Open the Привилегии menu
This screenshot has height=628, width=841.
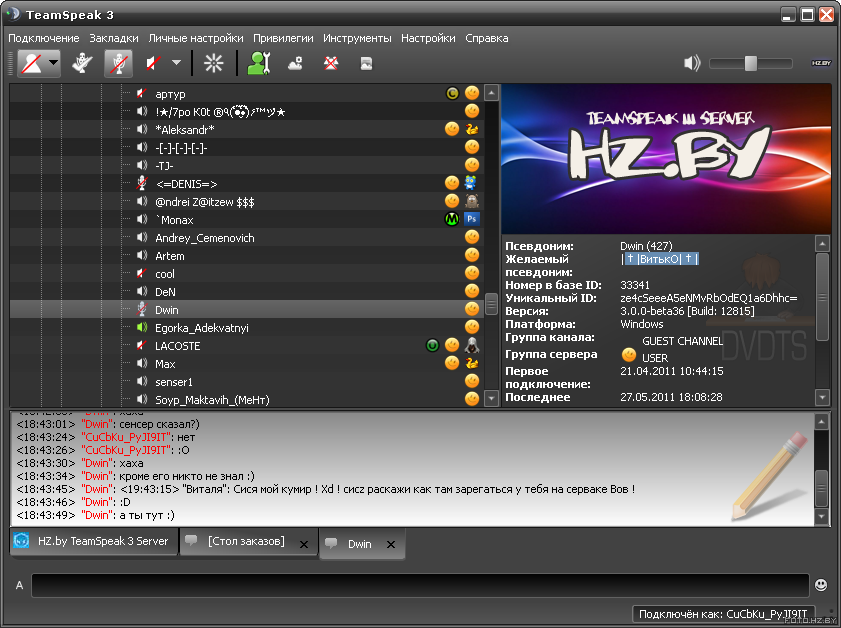pyautogui.click(x=283, y=38)
